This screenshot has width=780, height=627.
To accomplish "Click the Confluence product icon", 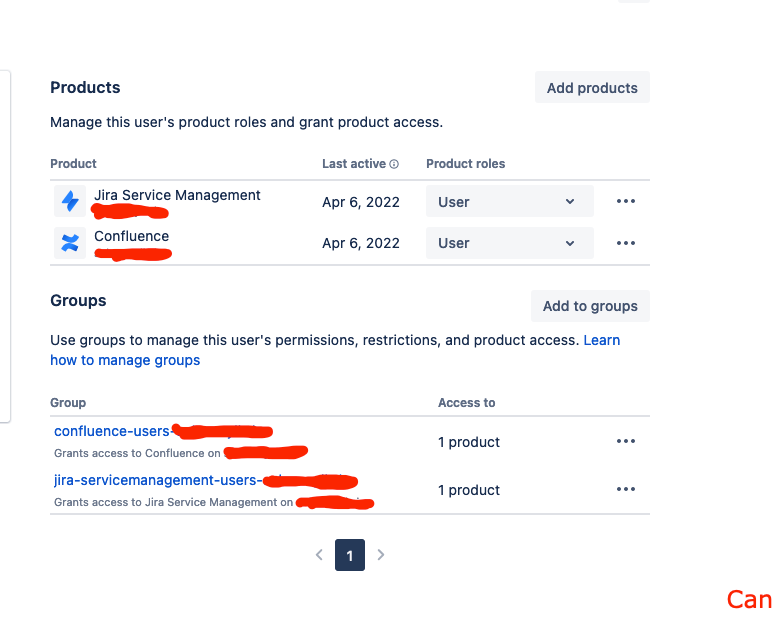I will pyautogui.click(x=70, y=243).
